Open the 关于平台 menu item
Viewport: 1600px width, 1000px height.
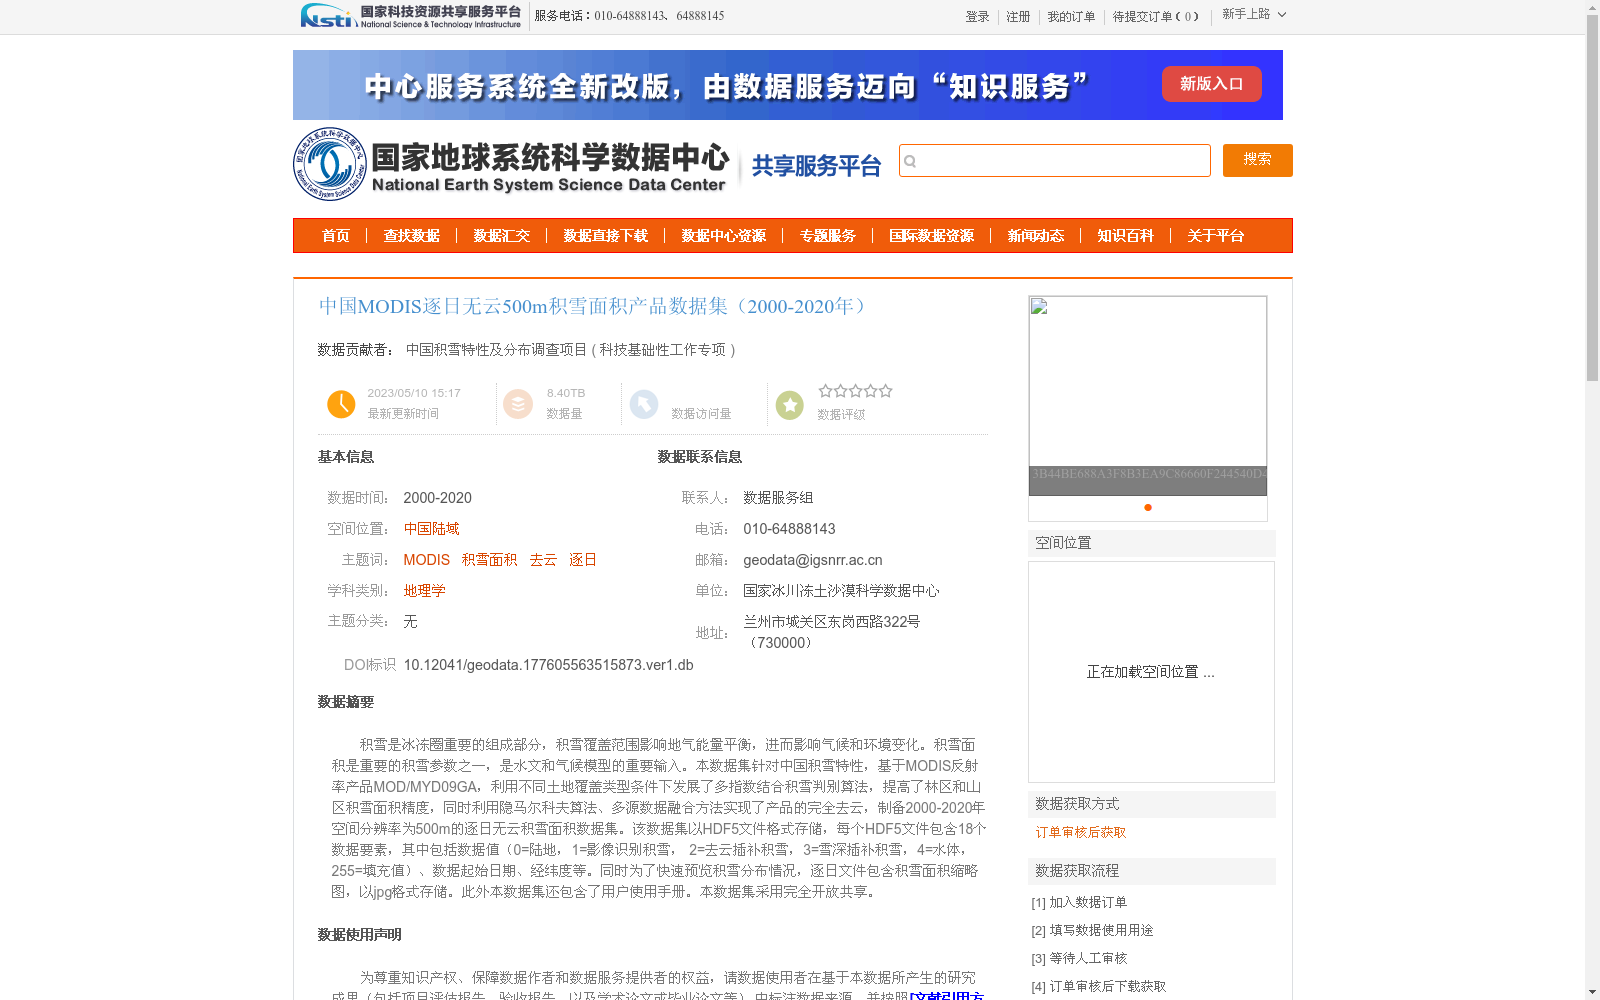1216,236
